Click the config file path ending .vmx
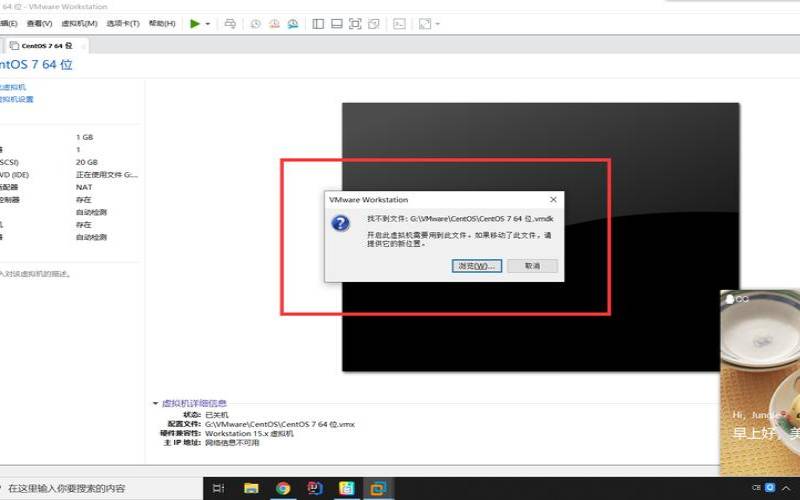 [x=280, y=424]
